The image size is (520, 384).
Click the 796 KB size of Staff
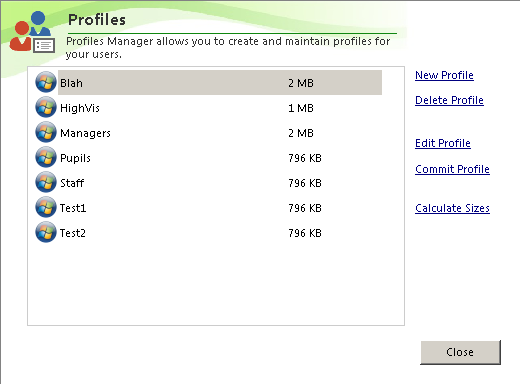[305, 183]
